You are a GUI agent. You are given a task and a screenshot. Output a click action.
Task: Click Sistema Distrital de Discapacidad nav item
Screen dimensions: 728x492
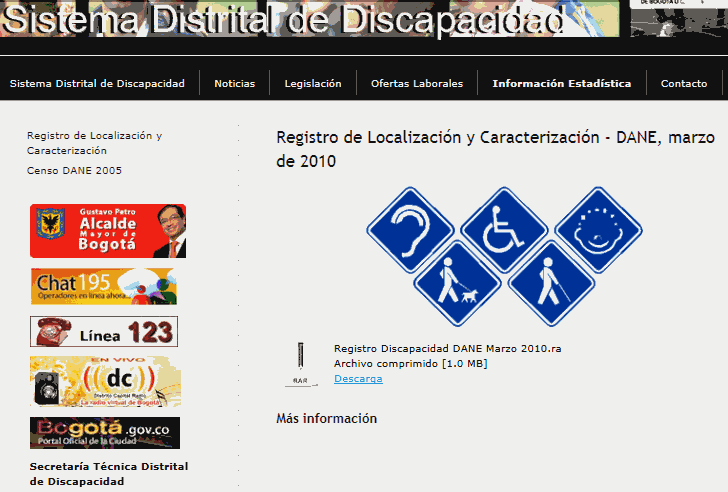pos(97,84)
